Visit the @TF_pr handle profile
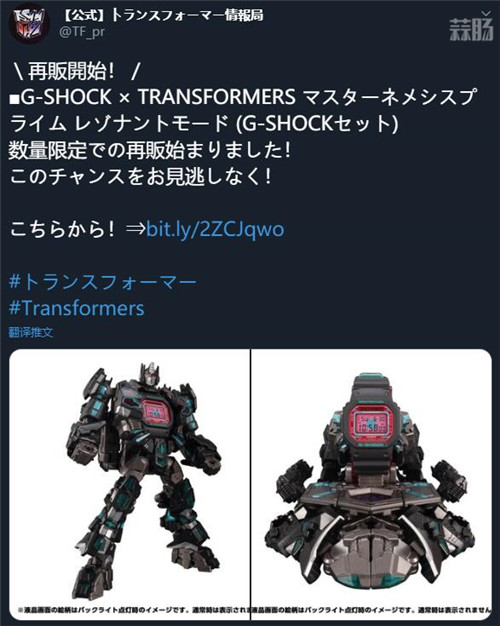This screenshot has height=626, width=500. [82, 32]
